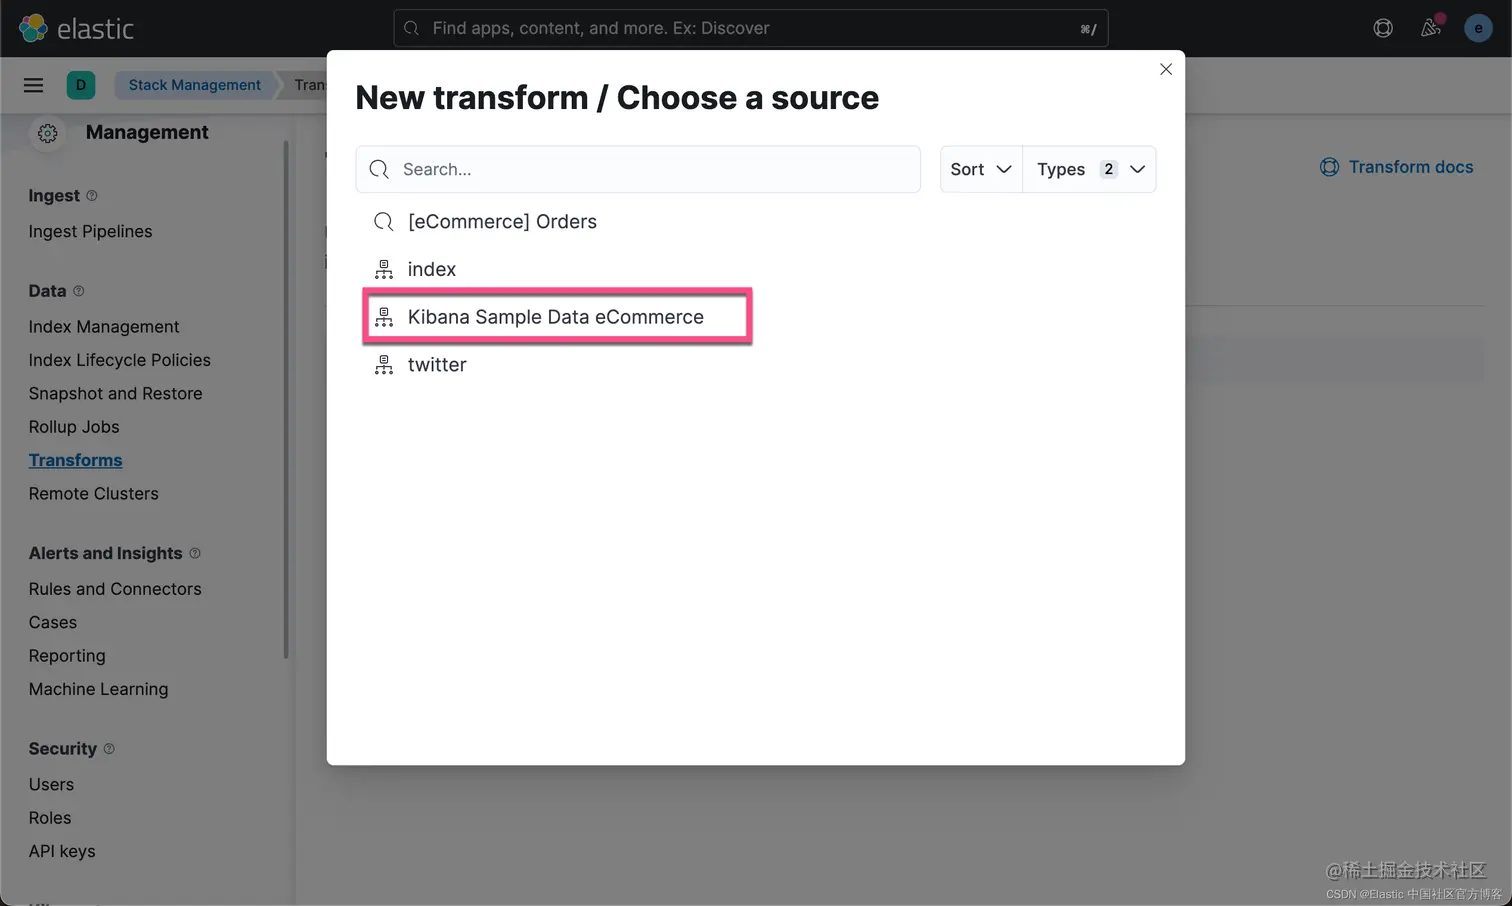Choose the [eCommerce] Orders saved search
Image resolution: width=1512 pixels, height=906 pixels.
click(502, 222)
